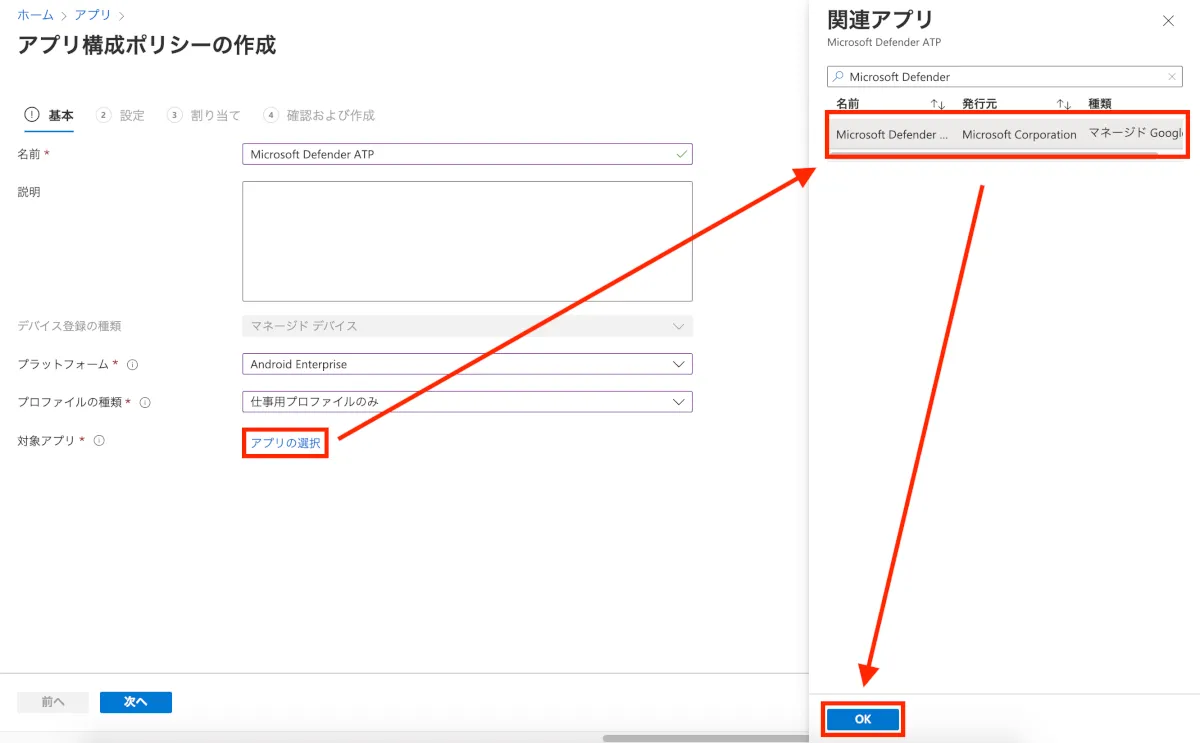Click the info icon next to プロファイルの種類
Screen dimensions: 1200x743
[145, 402]
